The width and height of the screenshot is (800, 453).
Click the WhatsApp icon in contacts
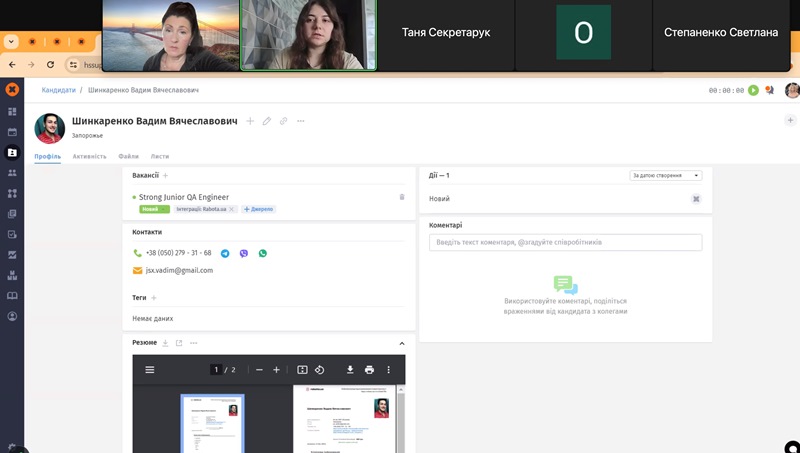click(x=263, y=254)
